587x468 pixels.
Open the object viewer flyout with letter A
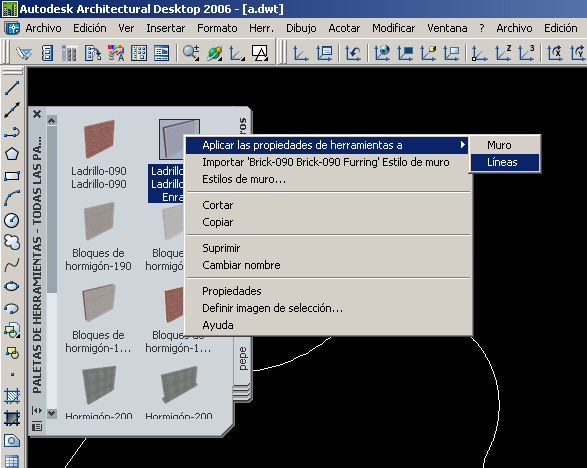260,53
